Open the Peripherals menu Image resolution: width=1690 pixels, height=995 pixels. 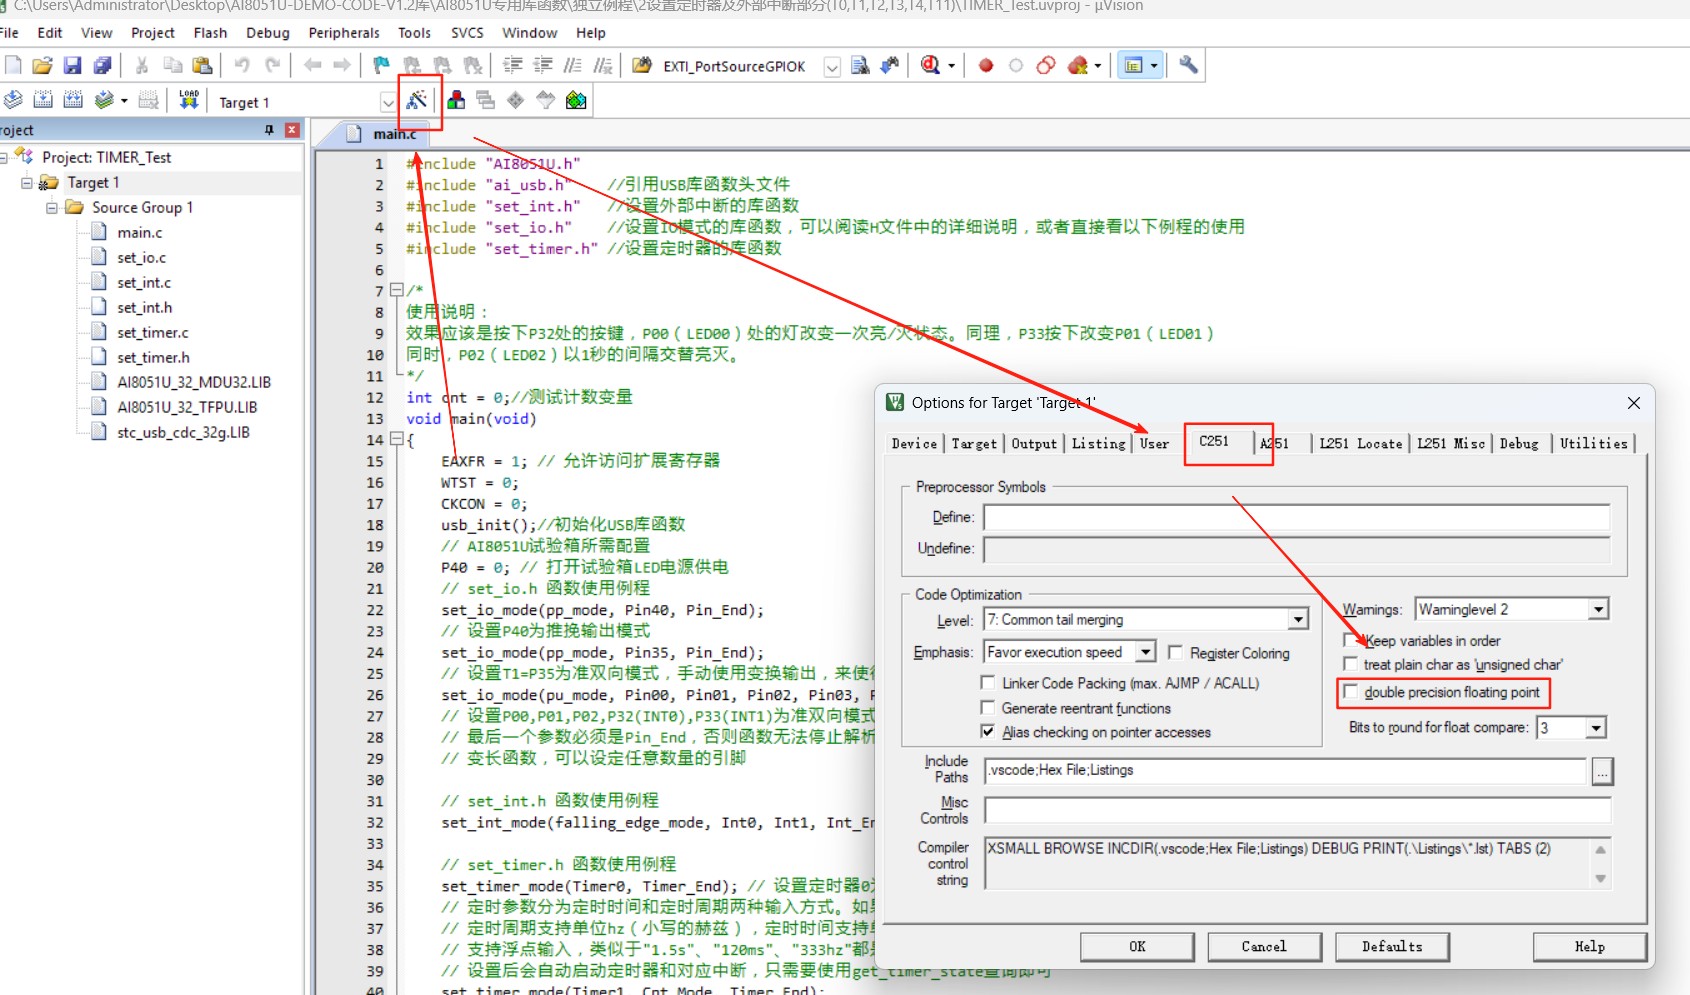click(x=344, y=33)
